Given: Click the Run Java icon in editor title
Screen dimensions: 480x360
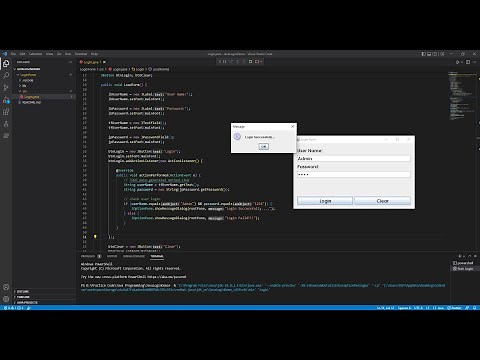Looking at the screenshot, I should click(458, 62).
